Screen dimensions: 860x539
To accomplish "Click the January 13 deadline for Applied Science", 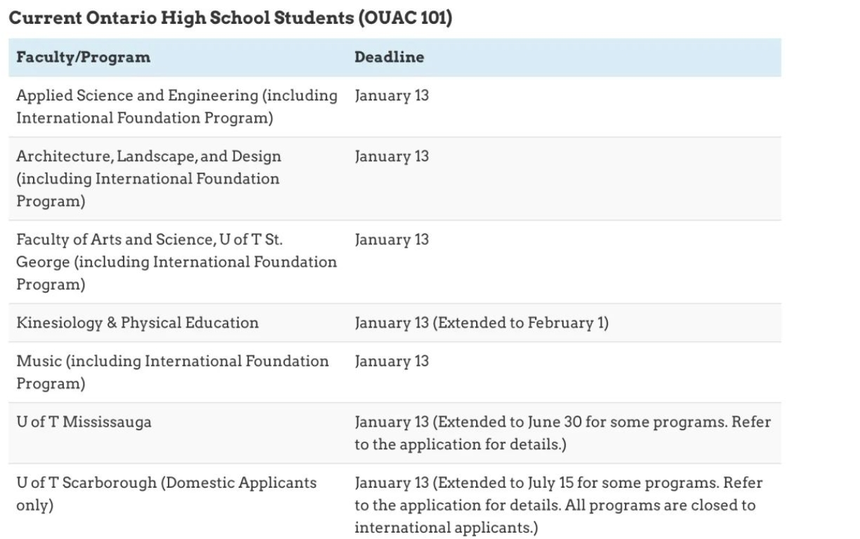I will (x=391, y=96).
